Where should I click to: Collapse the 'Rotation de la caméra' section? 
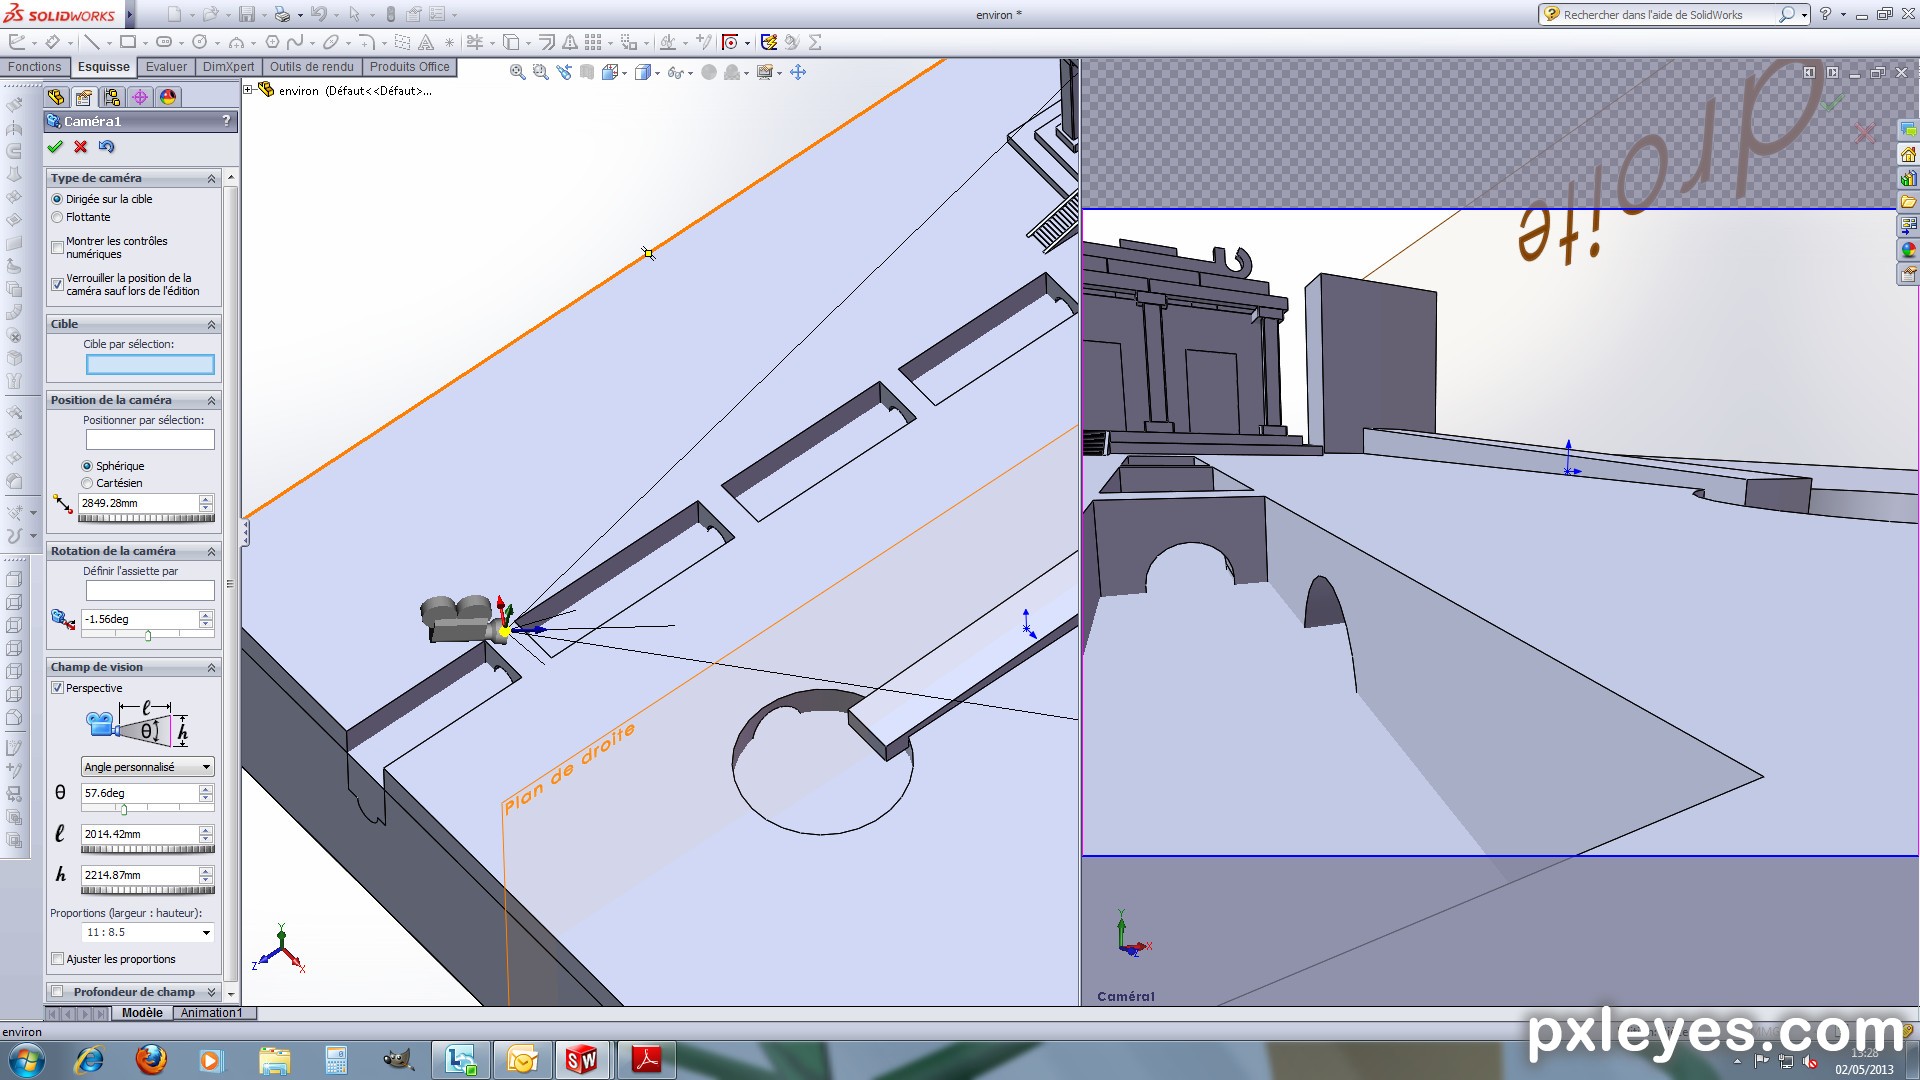pos(211,551)
